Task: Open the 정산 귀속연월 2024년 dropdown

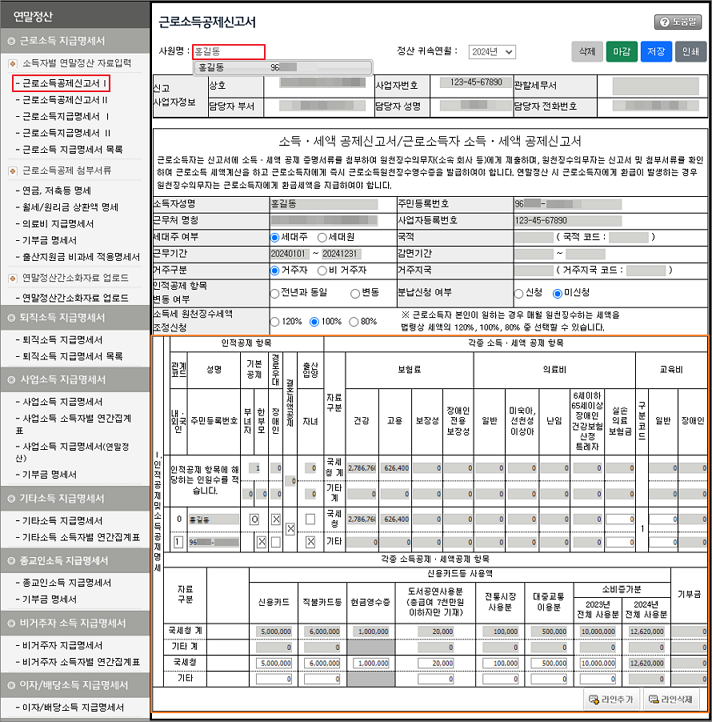Action: tap(492, 52)
